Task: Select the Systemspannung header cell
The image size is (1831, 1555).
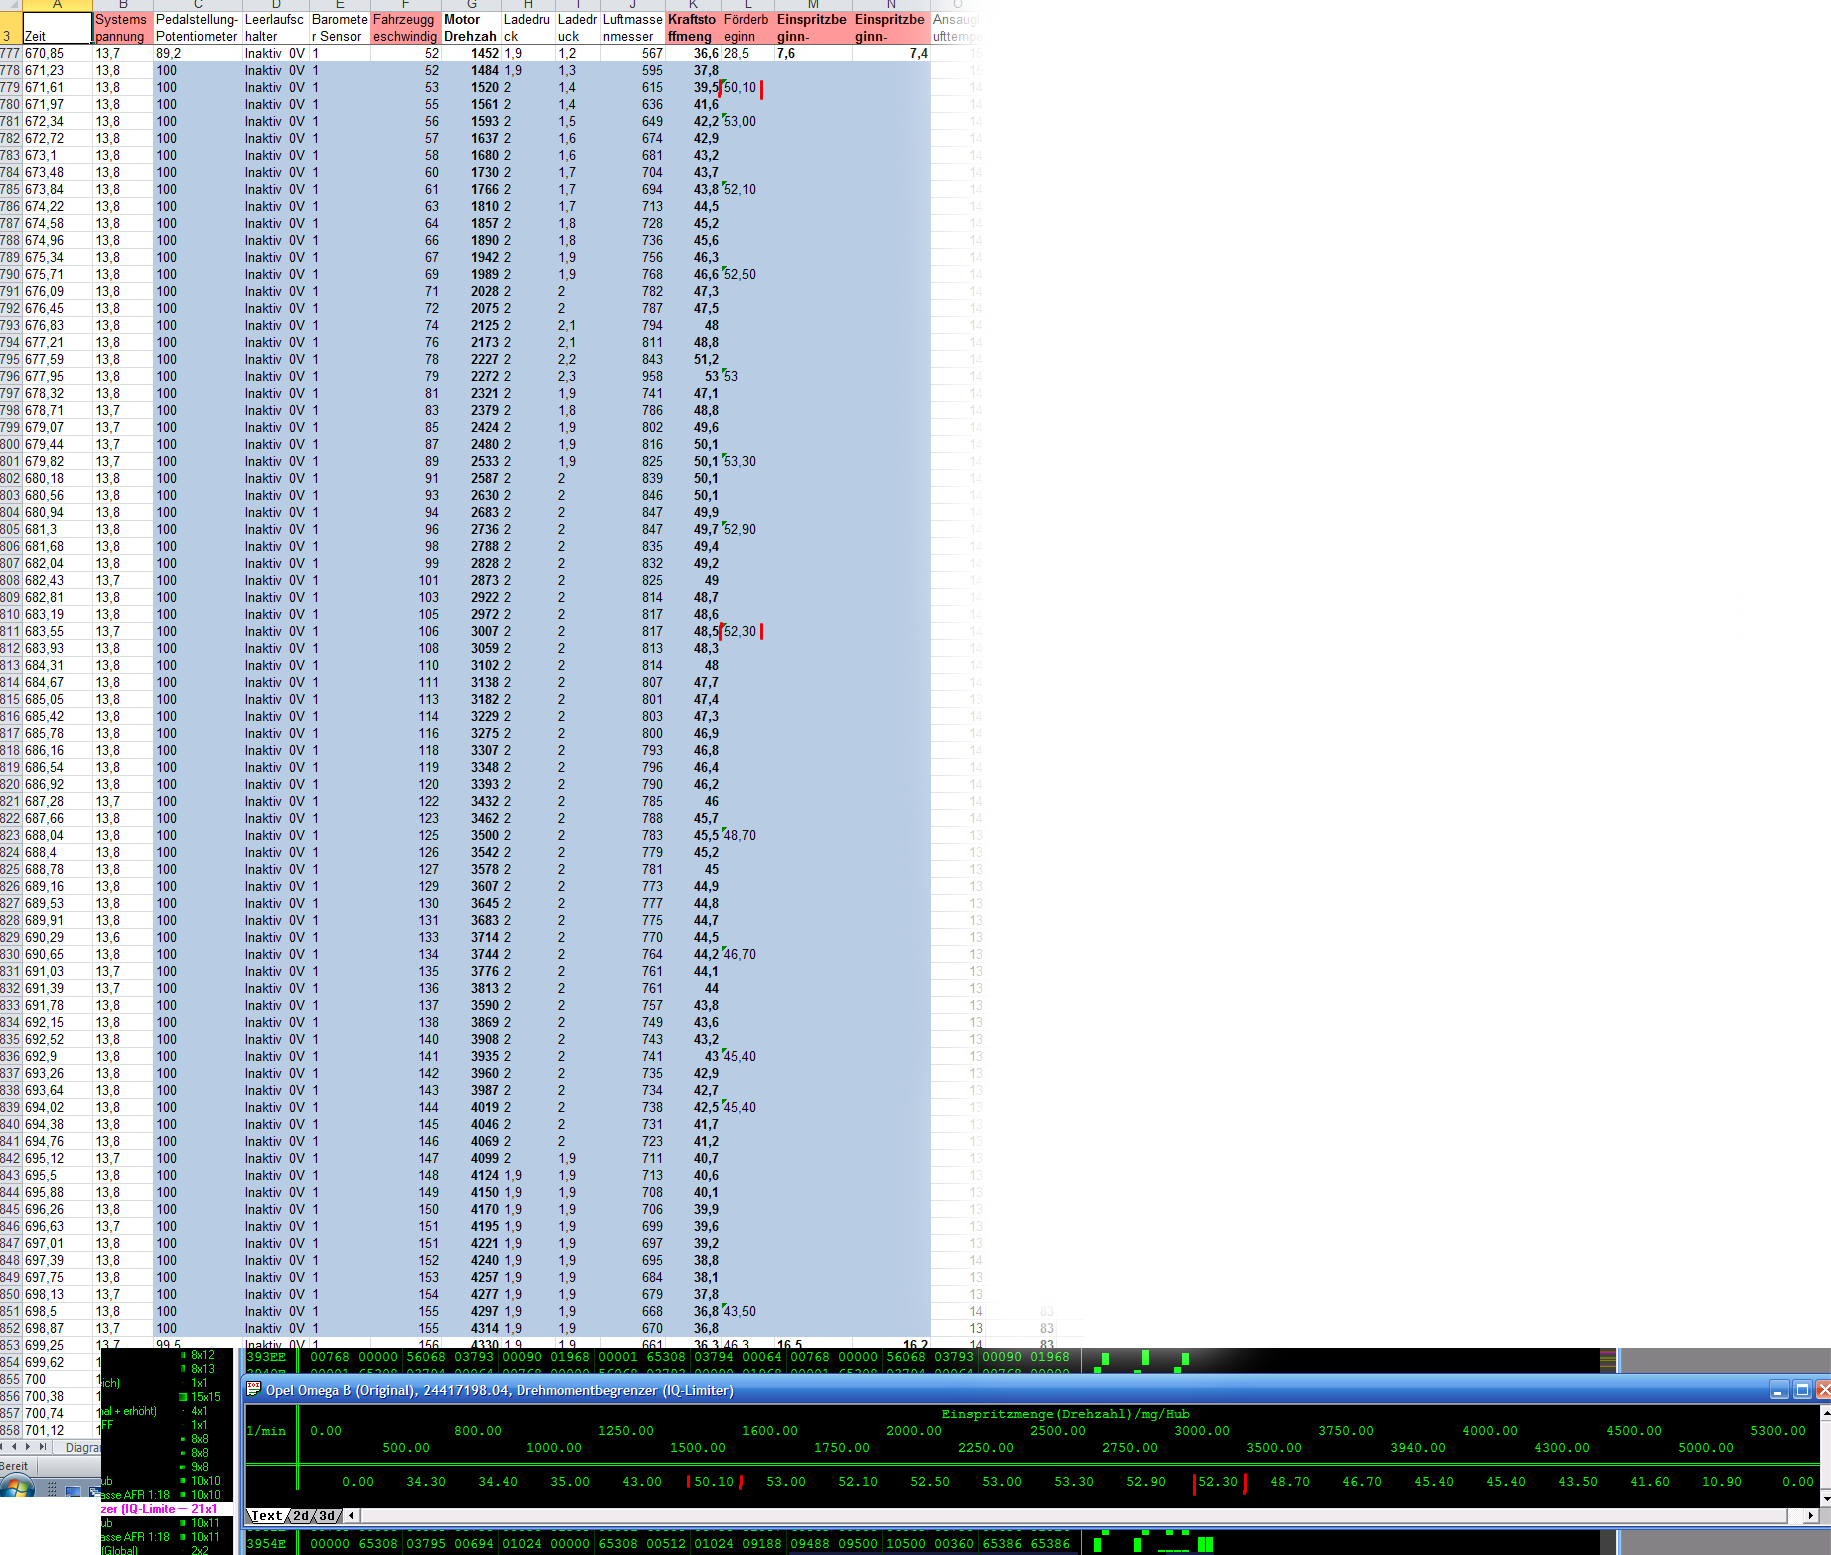Action: click(x=123, y=28)
